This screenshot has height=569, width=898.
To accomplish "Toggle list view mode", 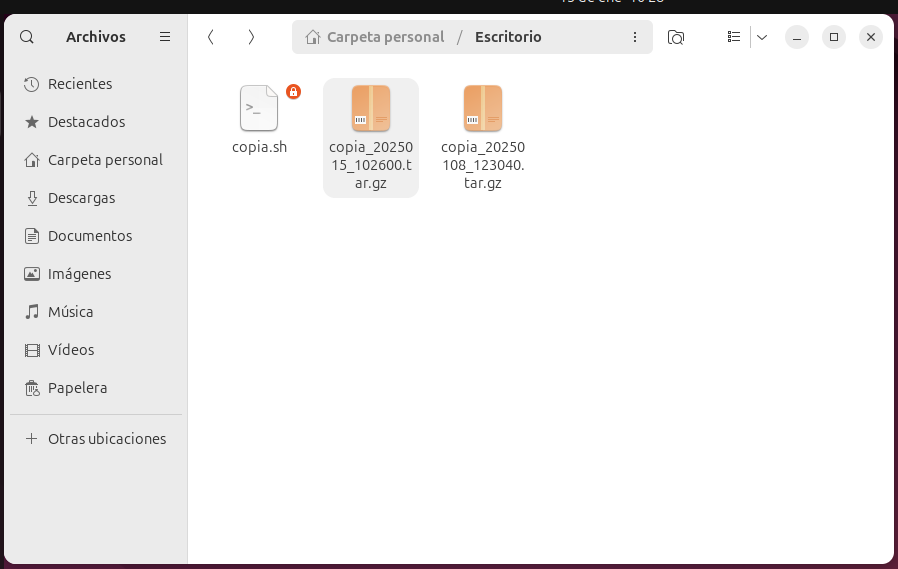I will [x=734, y=37].
